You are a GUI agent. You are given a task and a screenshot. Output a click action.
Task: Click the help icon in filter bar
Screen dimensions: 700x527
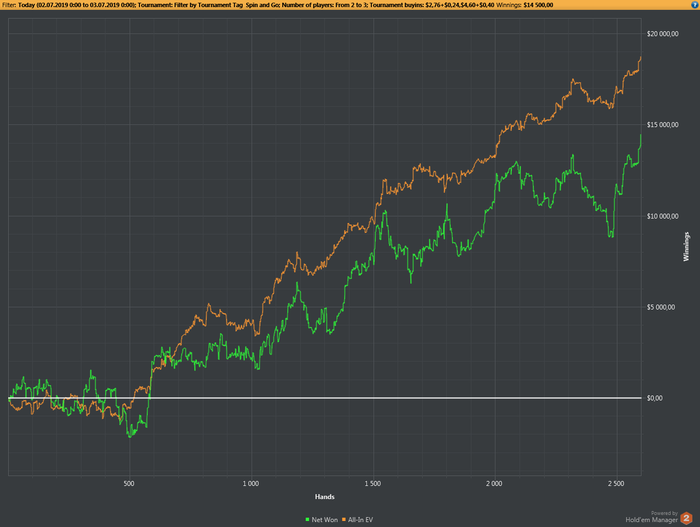(696, 5)
